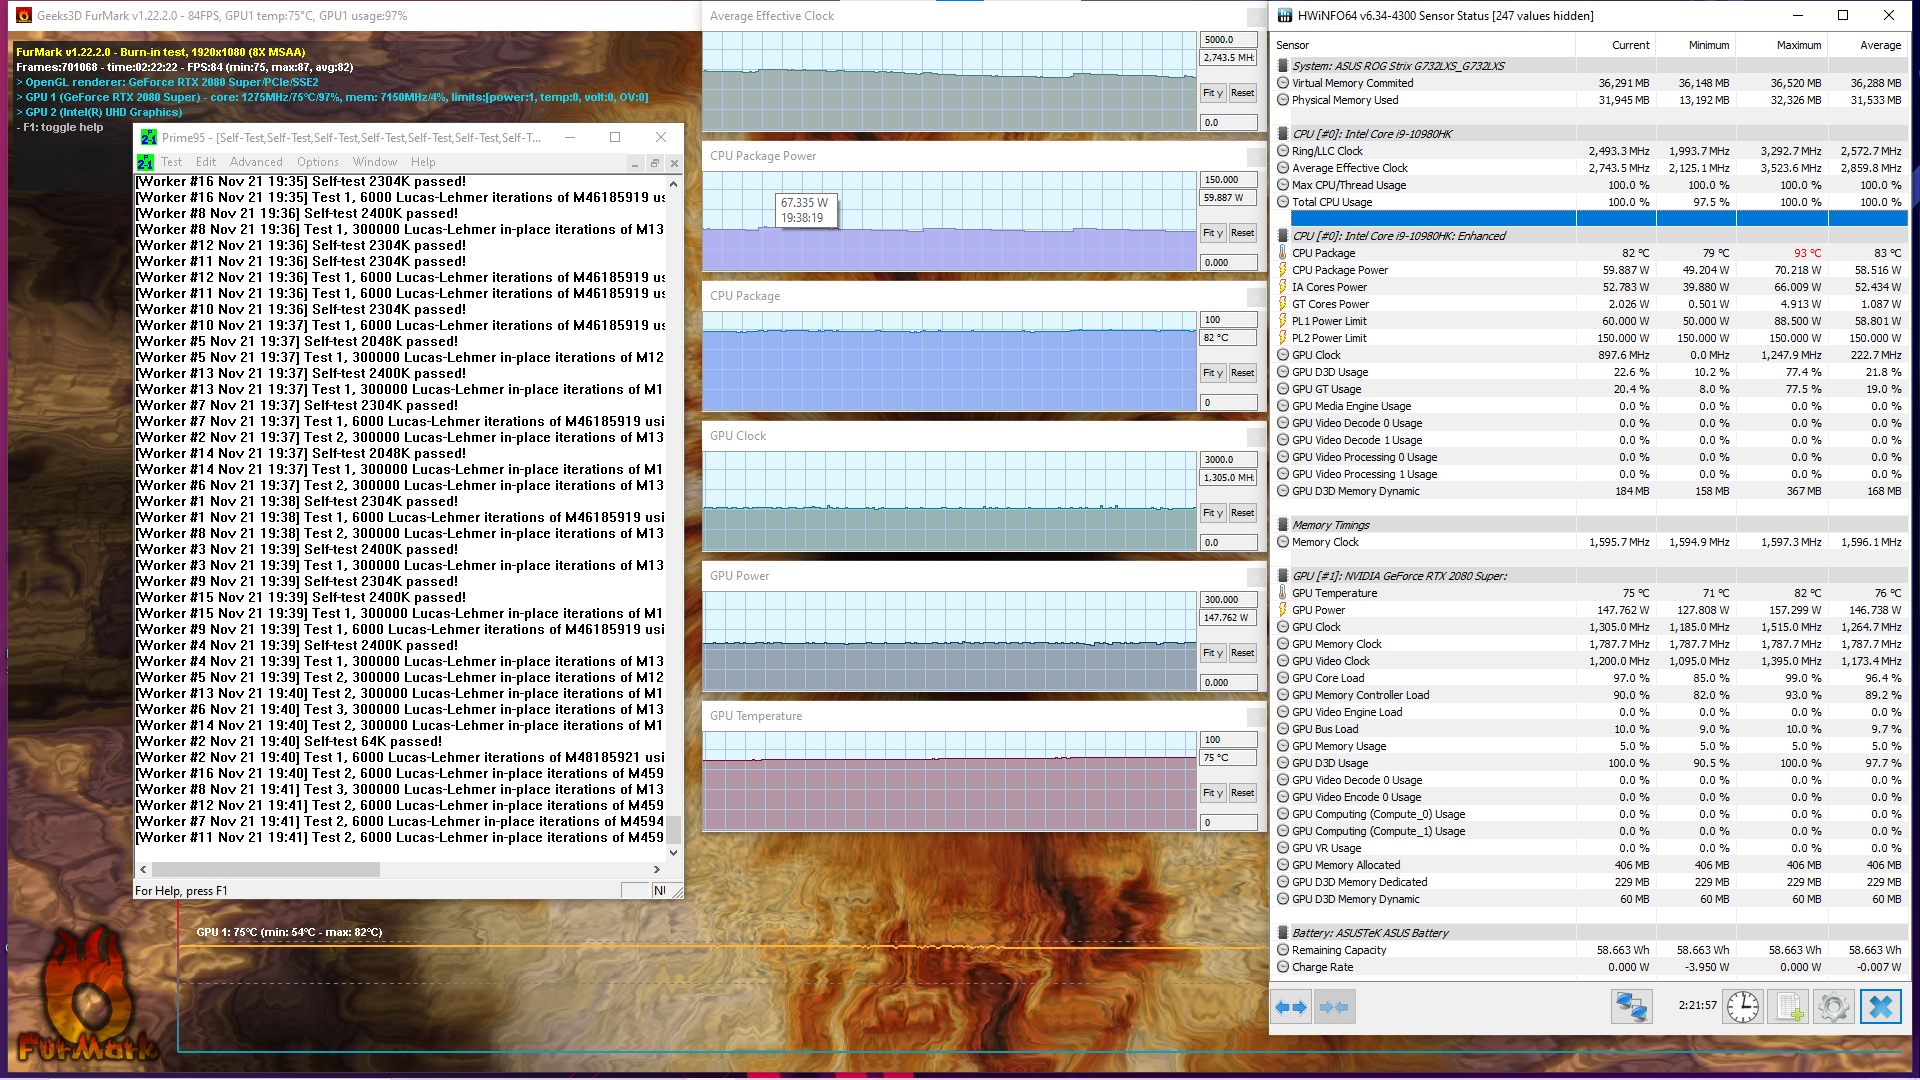
Task: Click Prime95 horizontal scrollbar right arrow
Action: click(x=657, y=870)
